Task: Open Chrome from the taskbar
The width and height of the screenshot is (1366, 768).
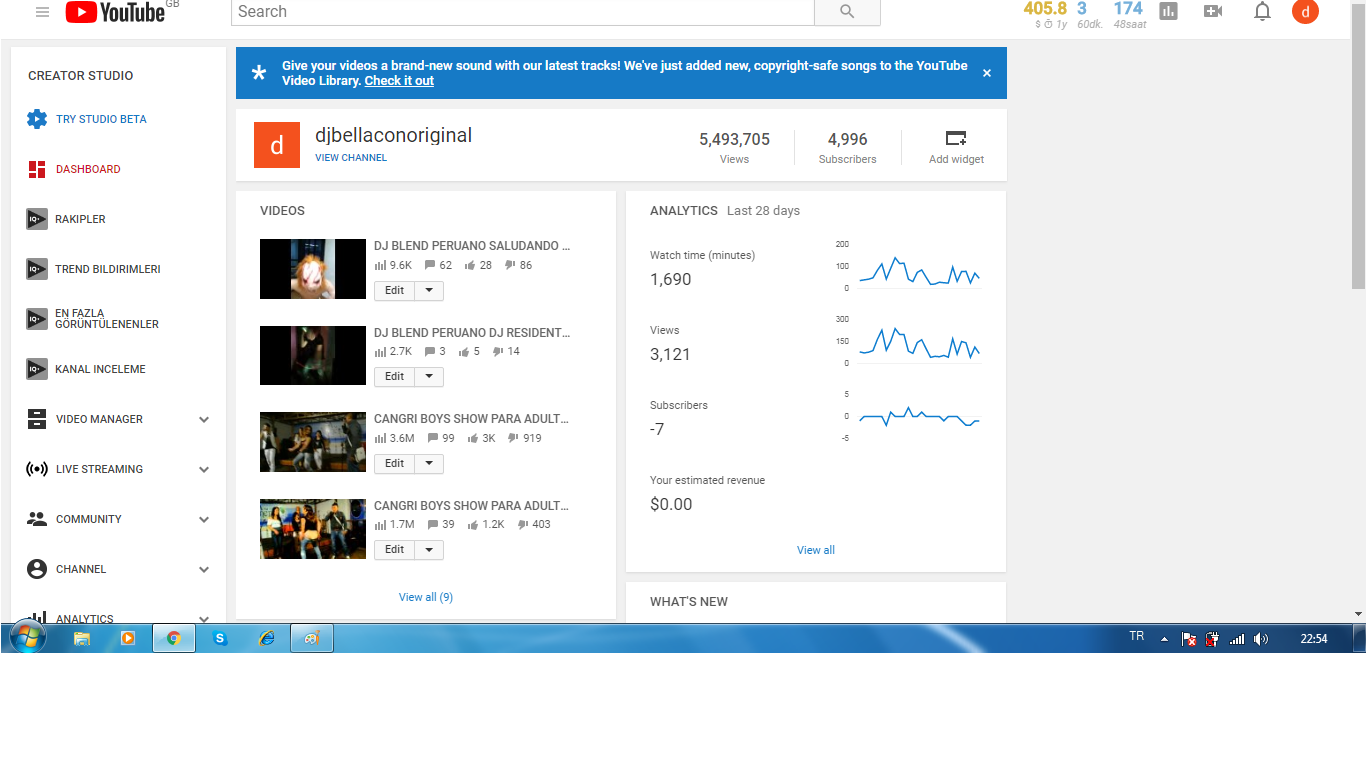Action: tap(174, 638)
